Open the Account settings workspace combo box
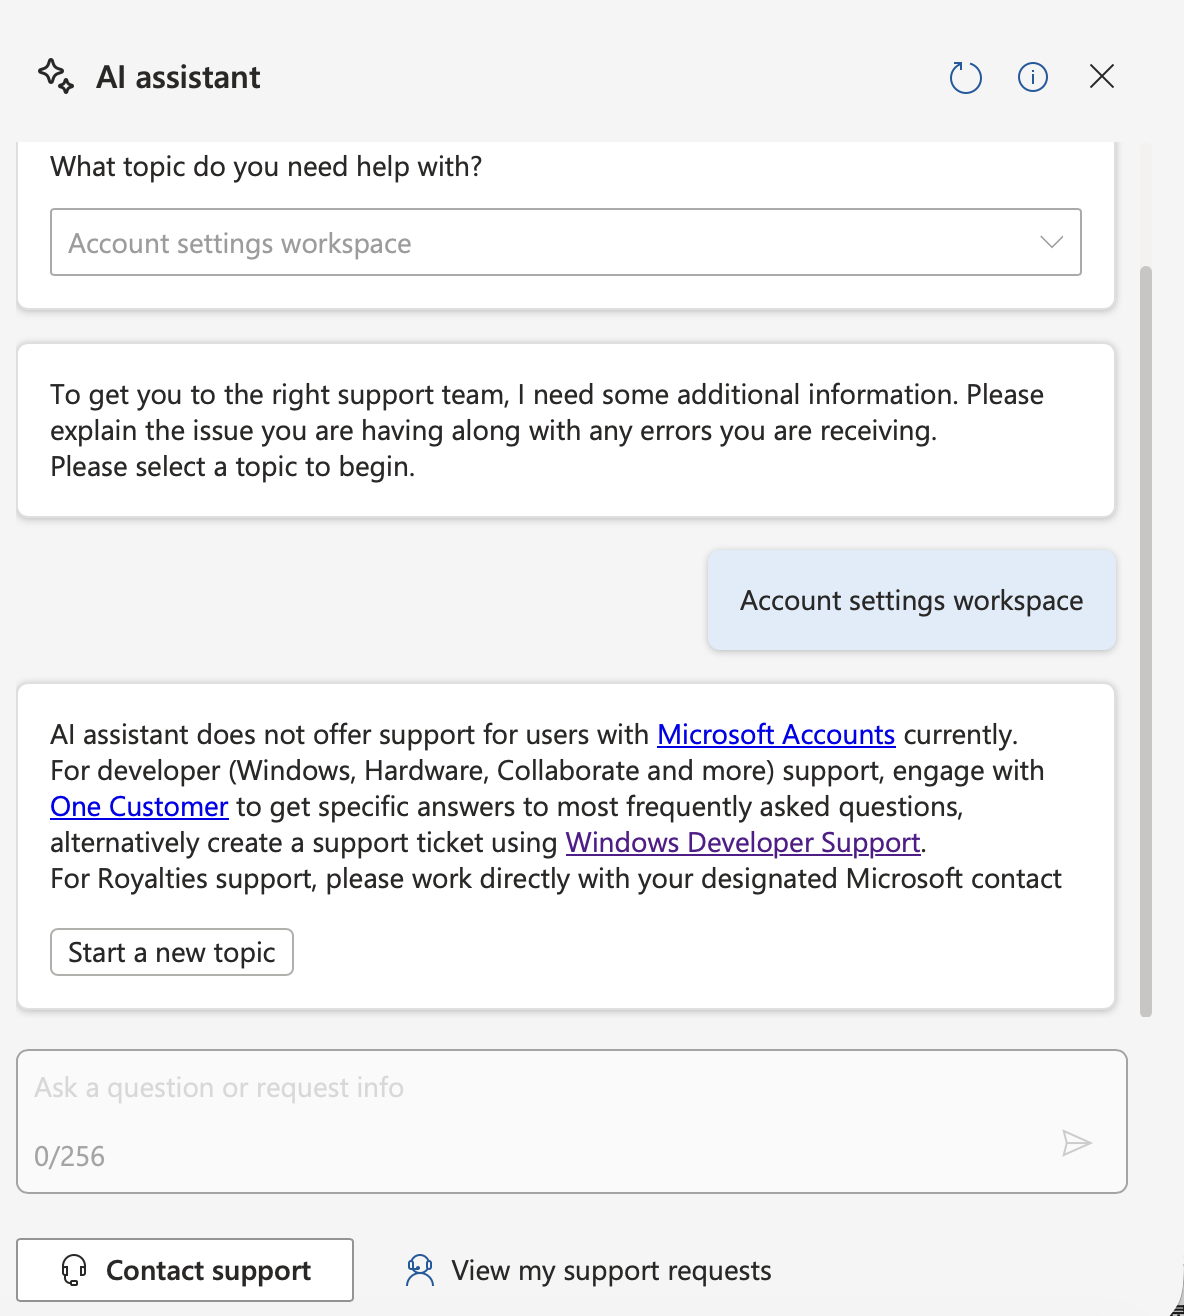1184x1316 pixels. tap(540, 242)
